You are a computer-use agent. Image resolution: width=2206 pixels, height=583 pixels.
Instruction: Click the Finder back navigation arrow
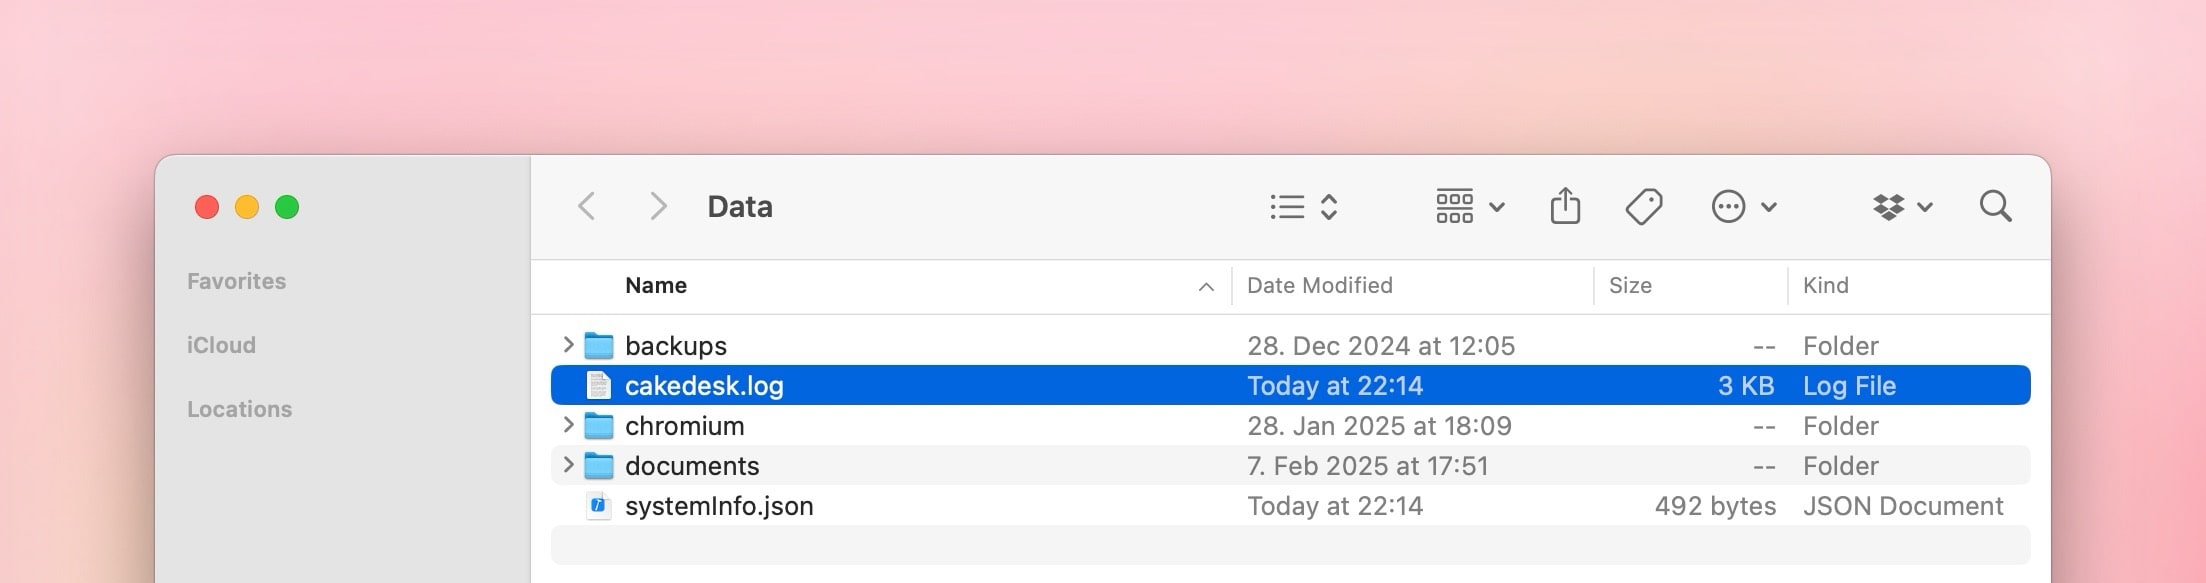[x=587, y=207]
